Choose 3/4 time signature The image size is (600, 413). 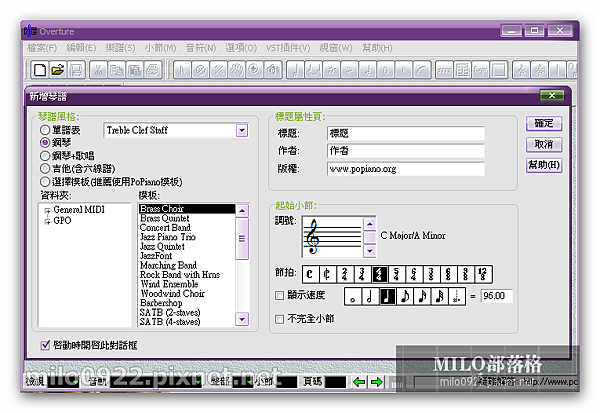tap(362, 274)
